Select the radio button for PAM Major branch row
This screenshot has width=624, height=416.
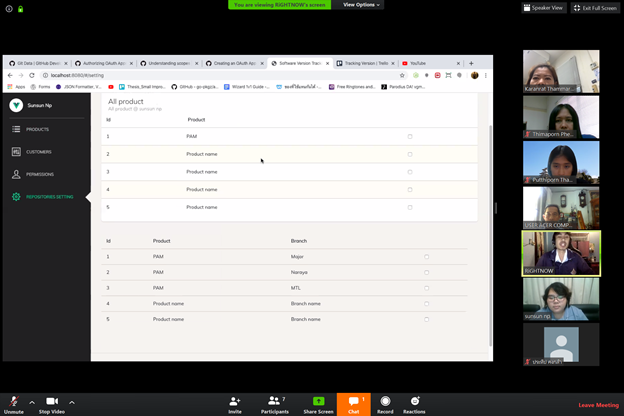pos(426,257)
